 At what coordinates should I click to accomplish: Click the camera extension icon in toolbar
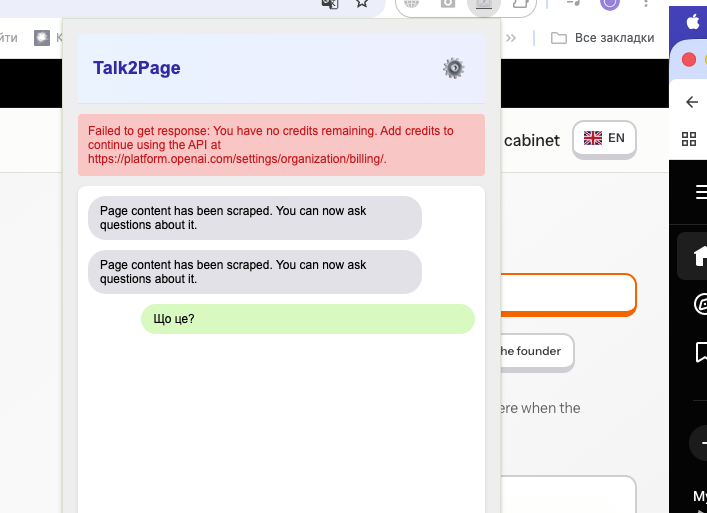[448, 4]
